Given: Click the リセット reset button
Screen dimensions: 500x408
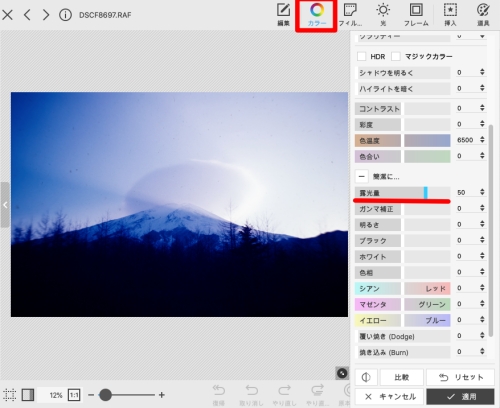Looking at the screenshot, I should tap(460, 377).
